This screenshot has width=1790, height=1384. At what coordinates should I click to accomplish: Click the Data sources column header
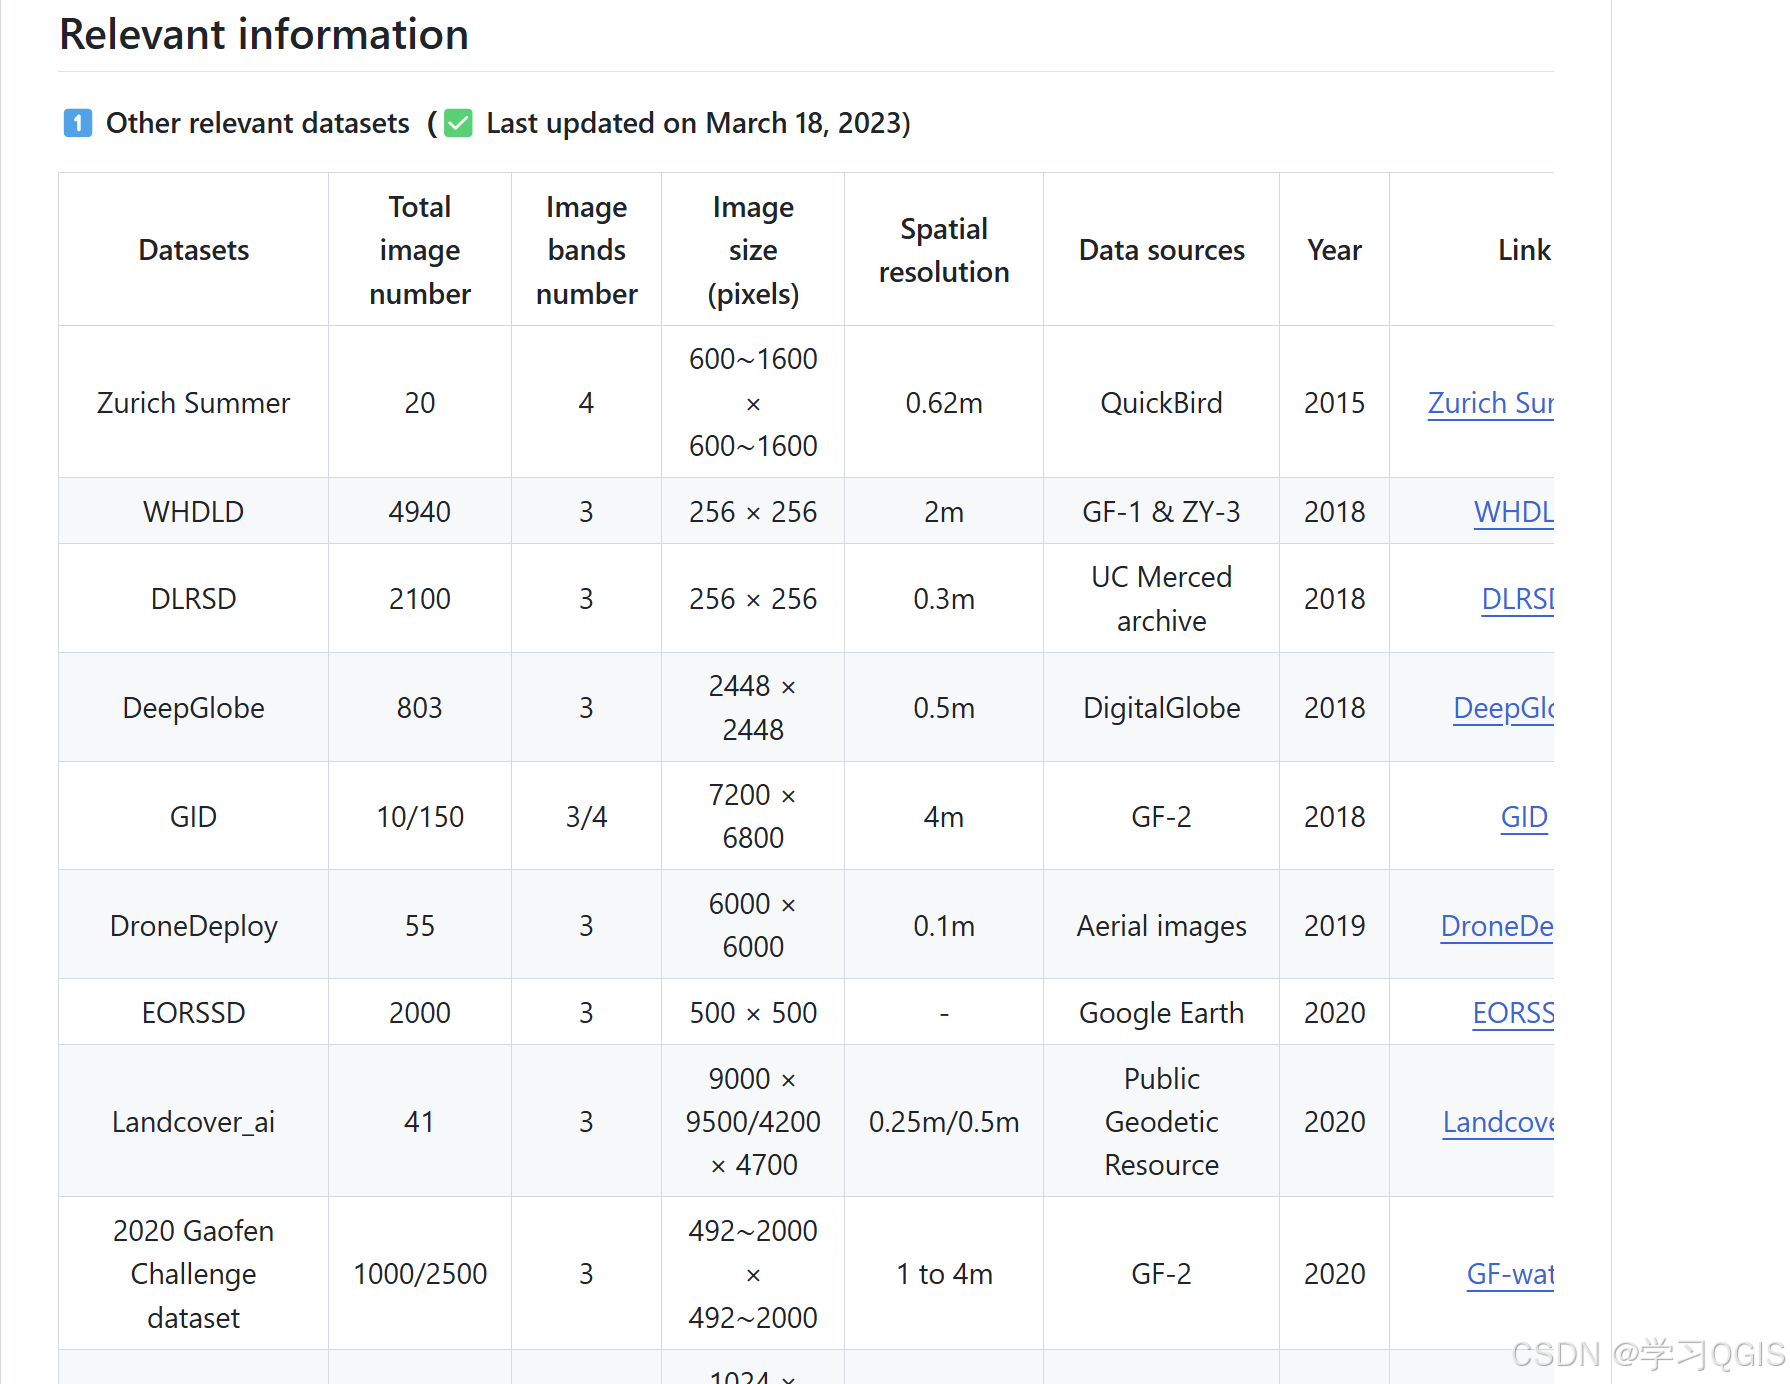(1161, 250)
